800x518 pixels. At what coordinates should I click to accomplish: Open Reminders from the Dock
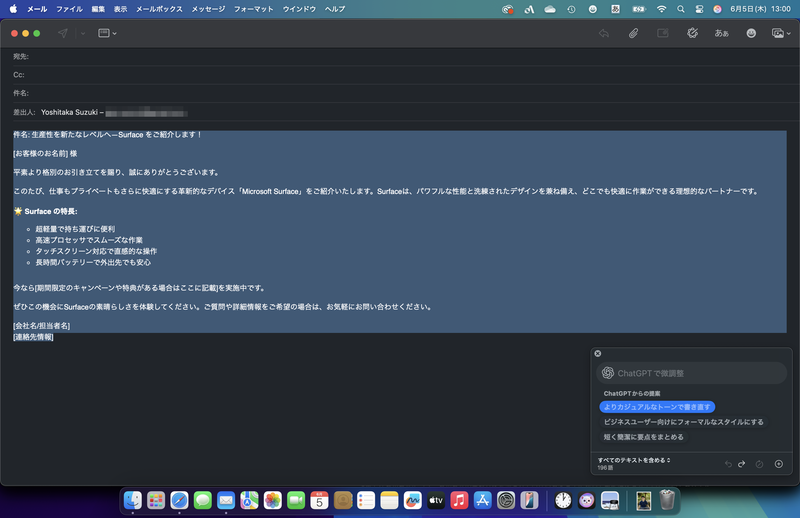click(x=366, y=500)
